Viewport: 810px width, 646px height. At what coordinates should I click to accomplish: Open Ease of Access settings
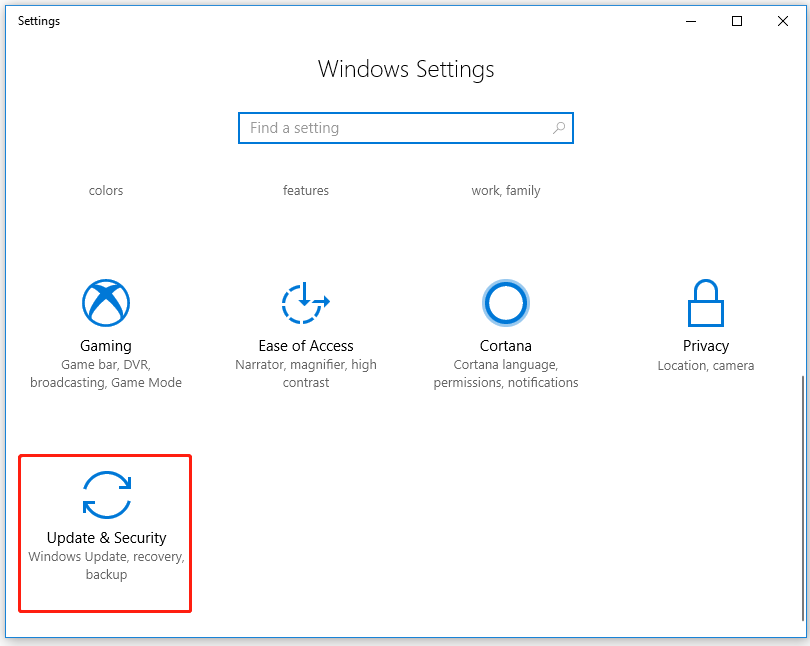pyautogui.click(x=305, y=345)
